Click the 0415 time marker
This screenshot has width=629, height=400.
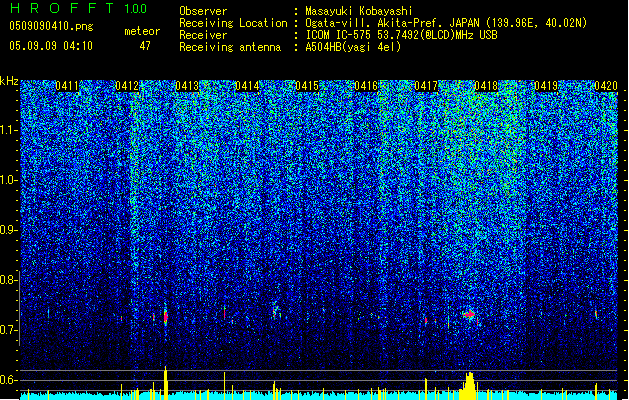(307, 86)
